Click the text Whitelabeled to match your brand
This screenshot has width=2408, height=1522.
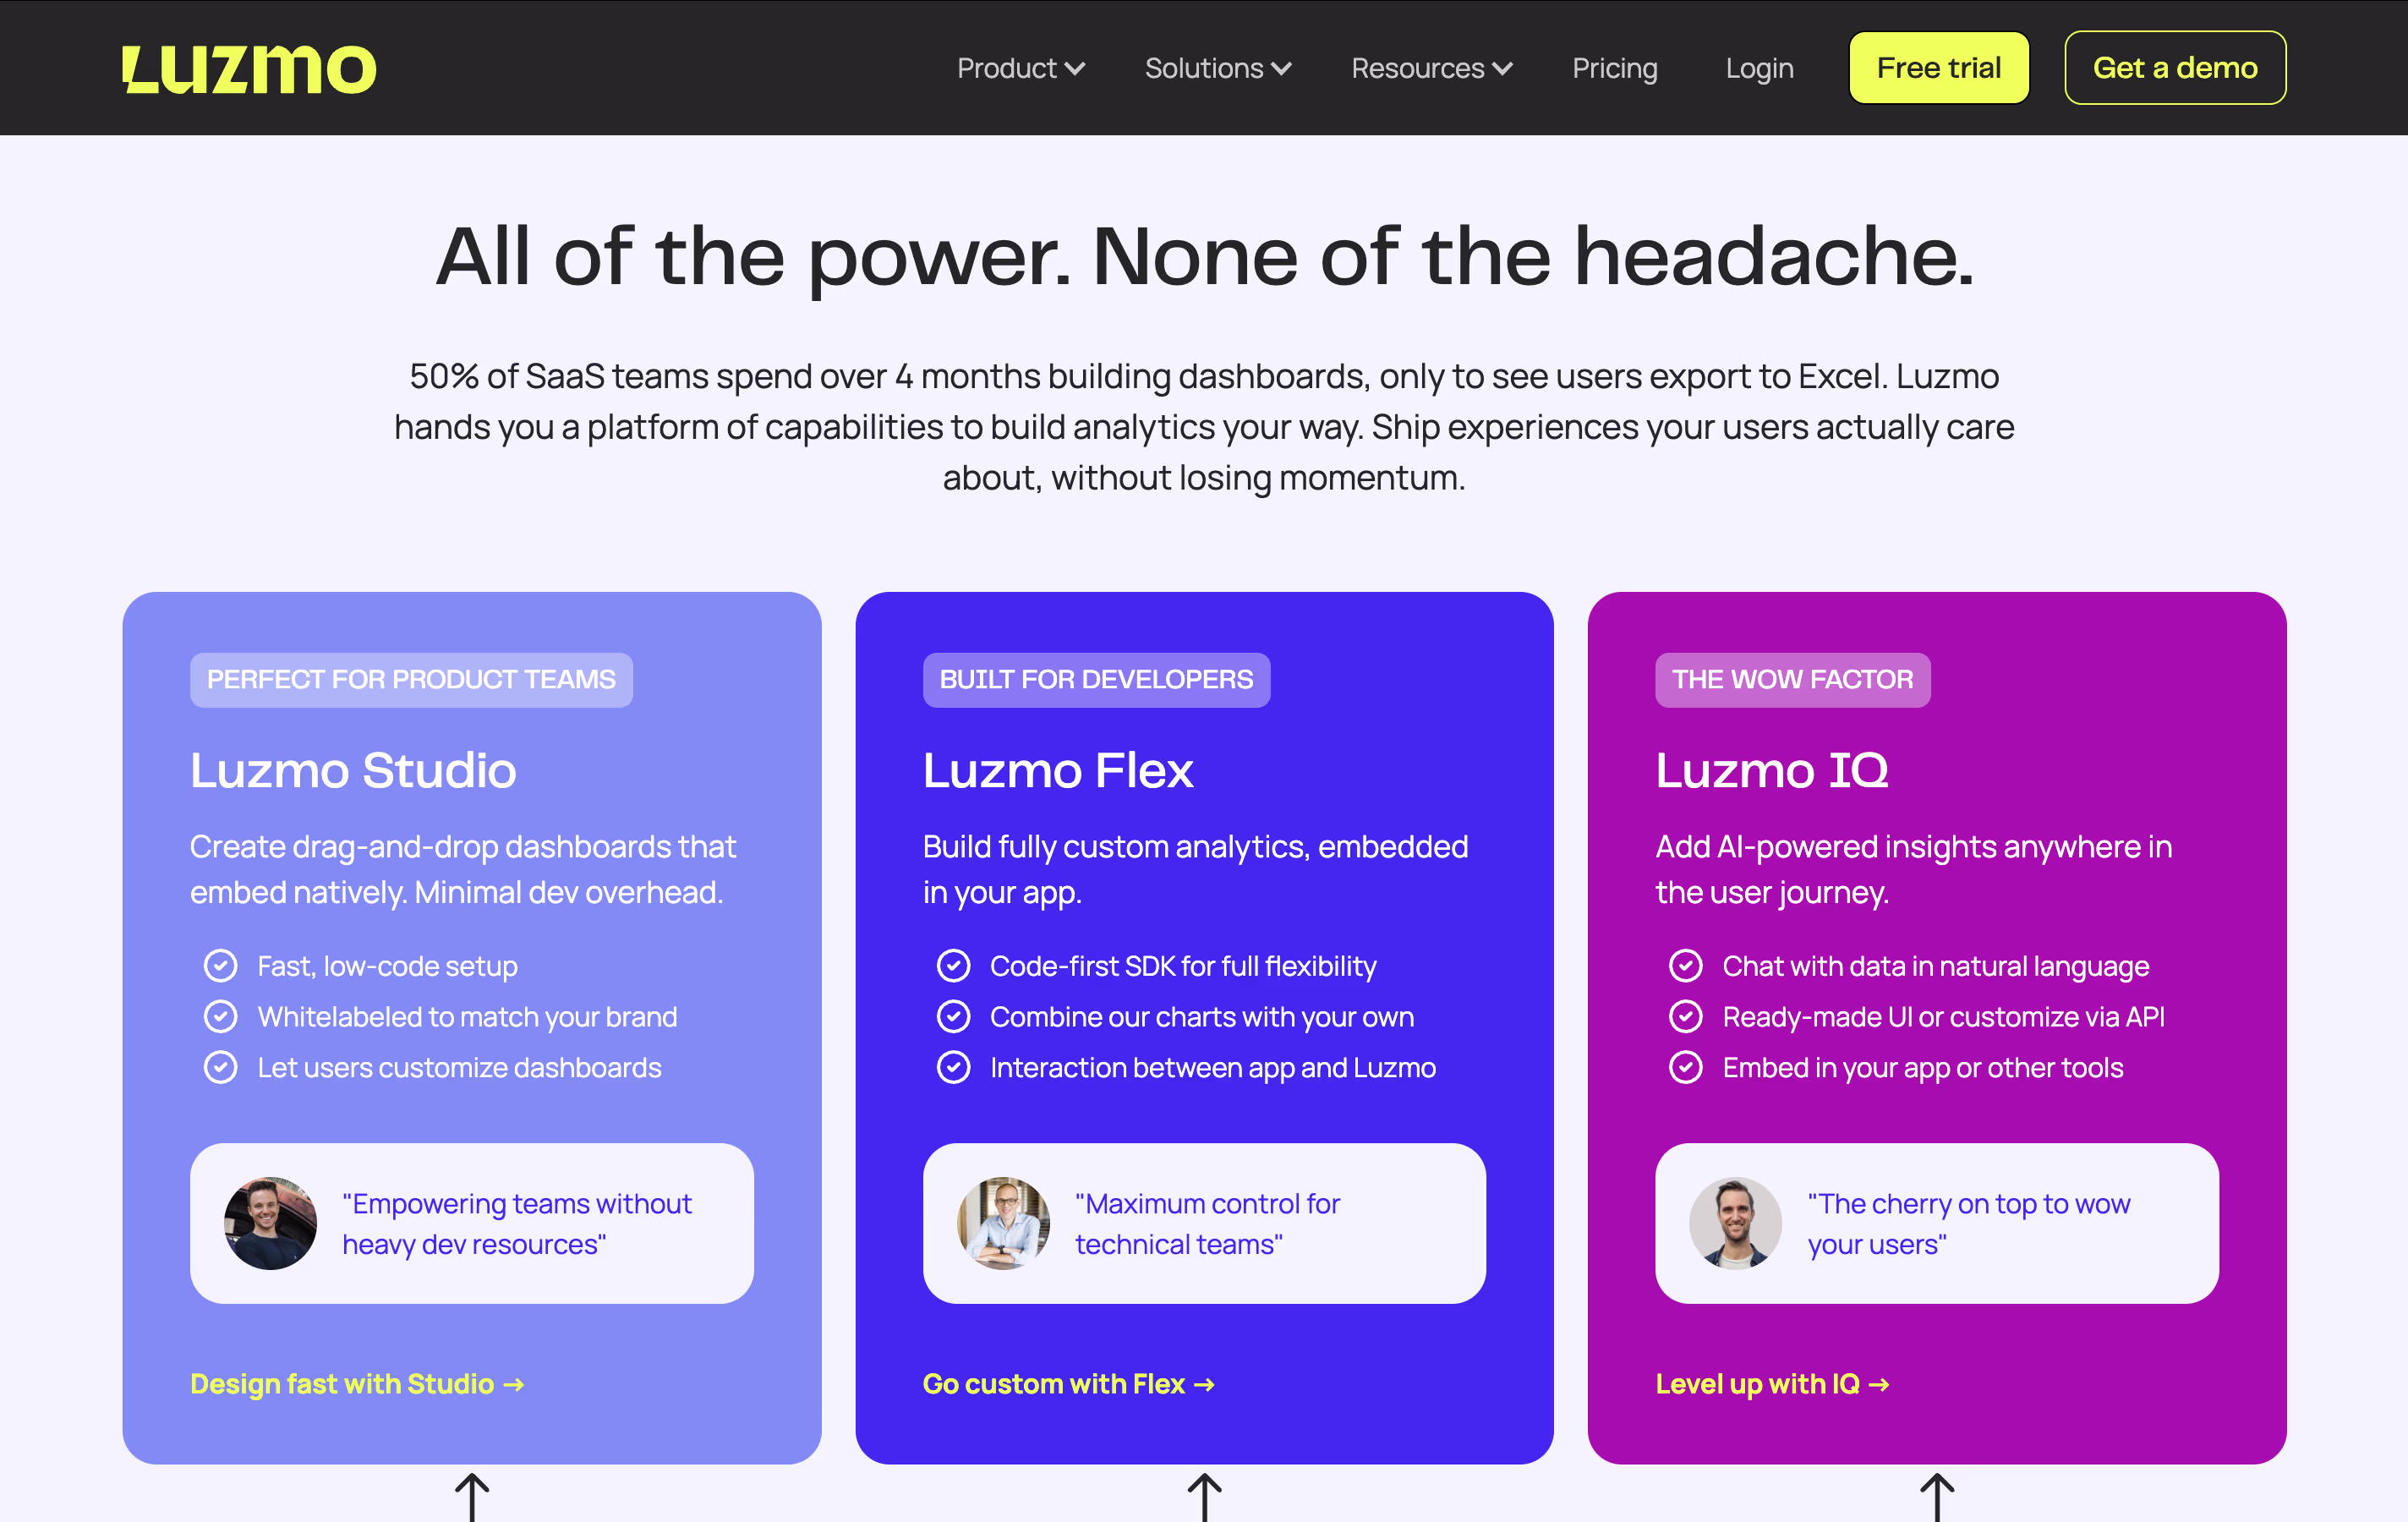tap(467, 1017)
